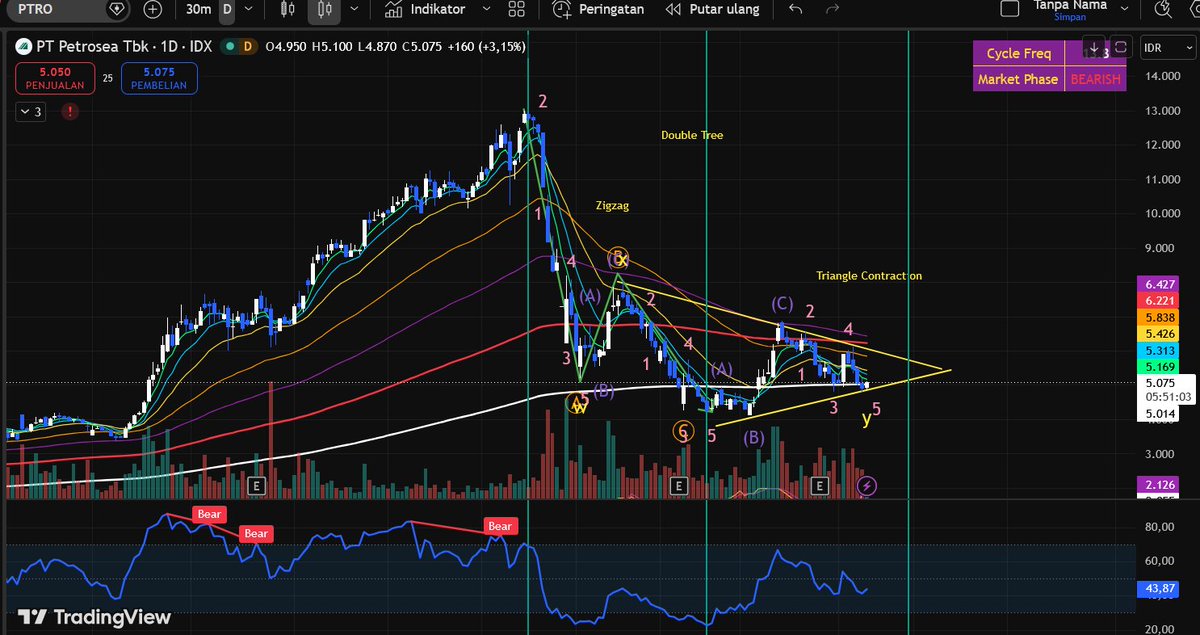1200x635 pixels.
Task: Select the Double Tree text annotation
Action: [x=692, y=135]
